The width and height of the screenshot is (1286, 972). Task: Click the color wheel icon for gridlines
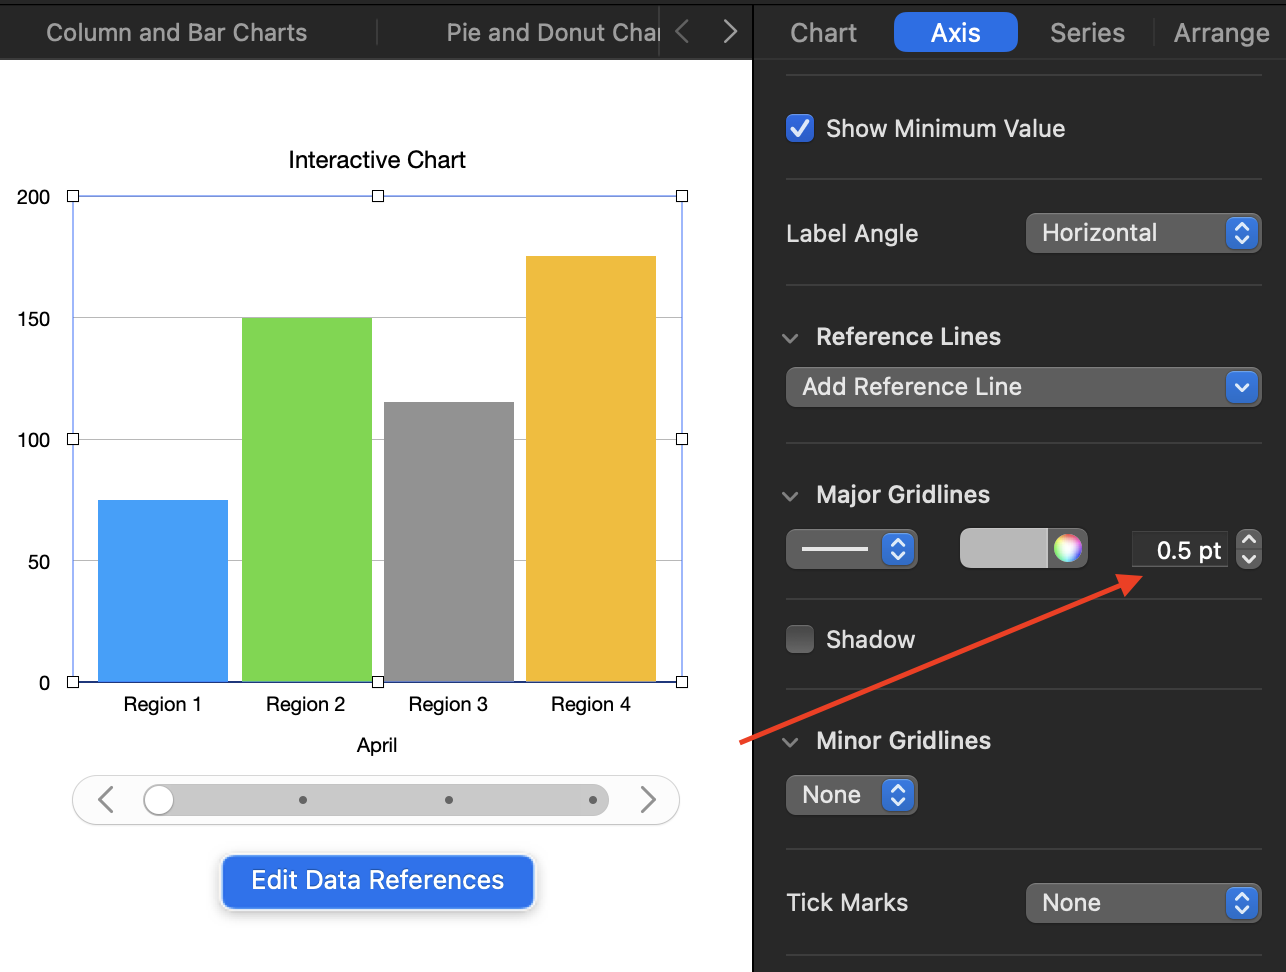pyautogui.click(x=1067, y=548)
